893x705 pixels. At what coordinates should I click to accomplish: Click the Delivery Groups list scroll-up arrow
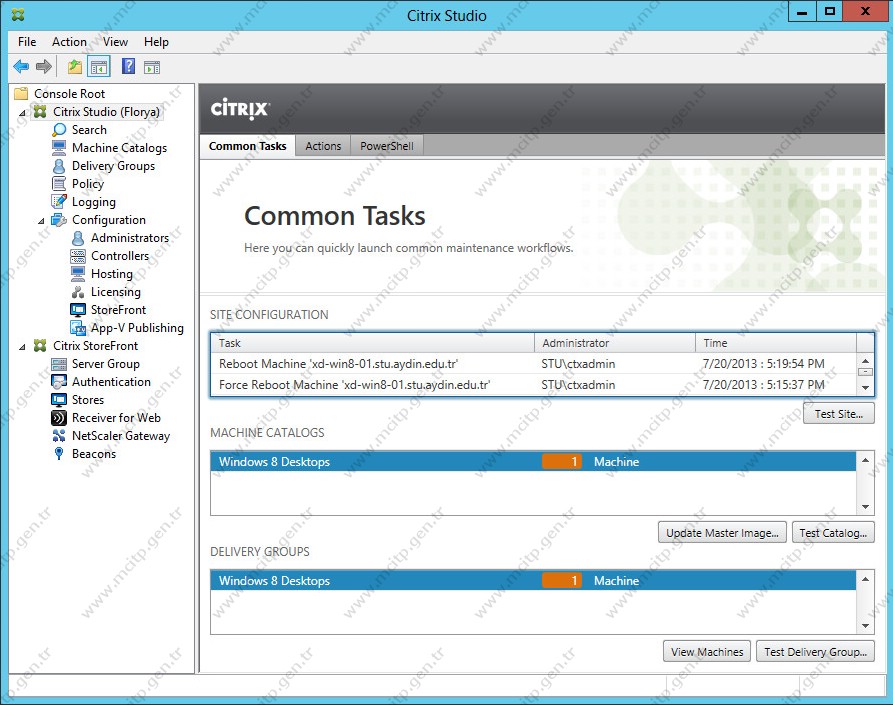(865, 579)
